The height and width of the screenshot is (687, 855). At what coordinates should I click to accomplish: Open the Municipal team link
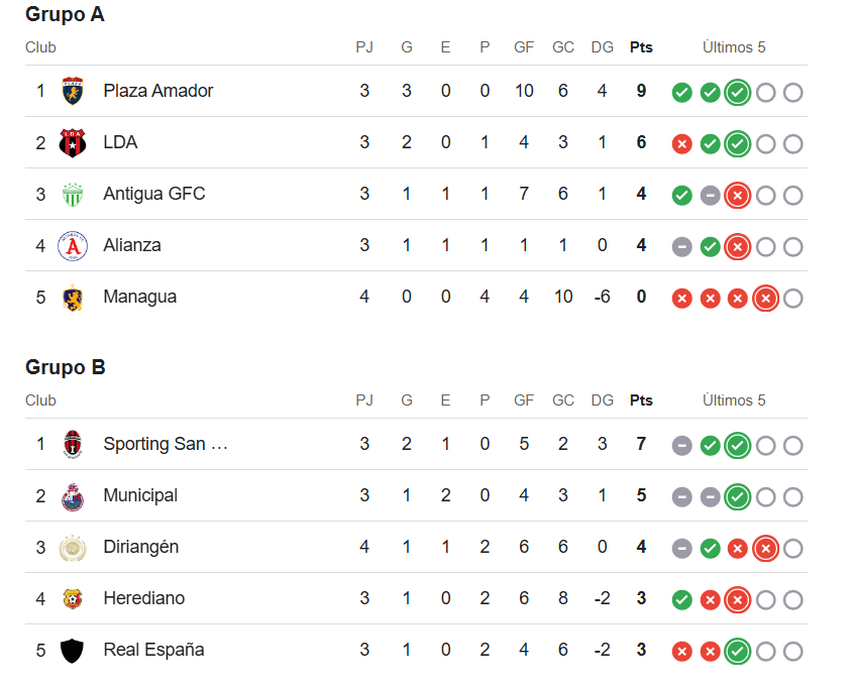pos(140,496)
